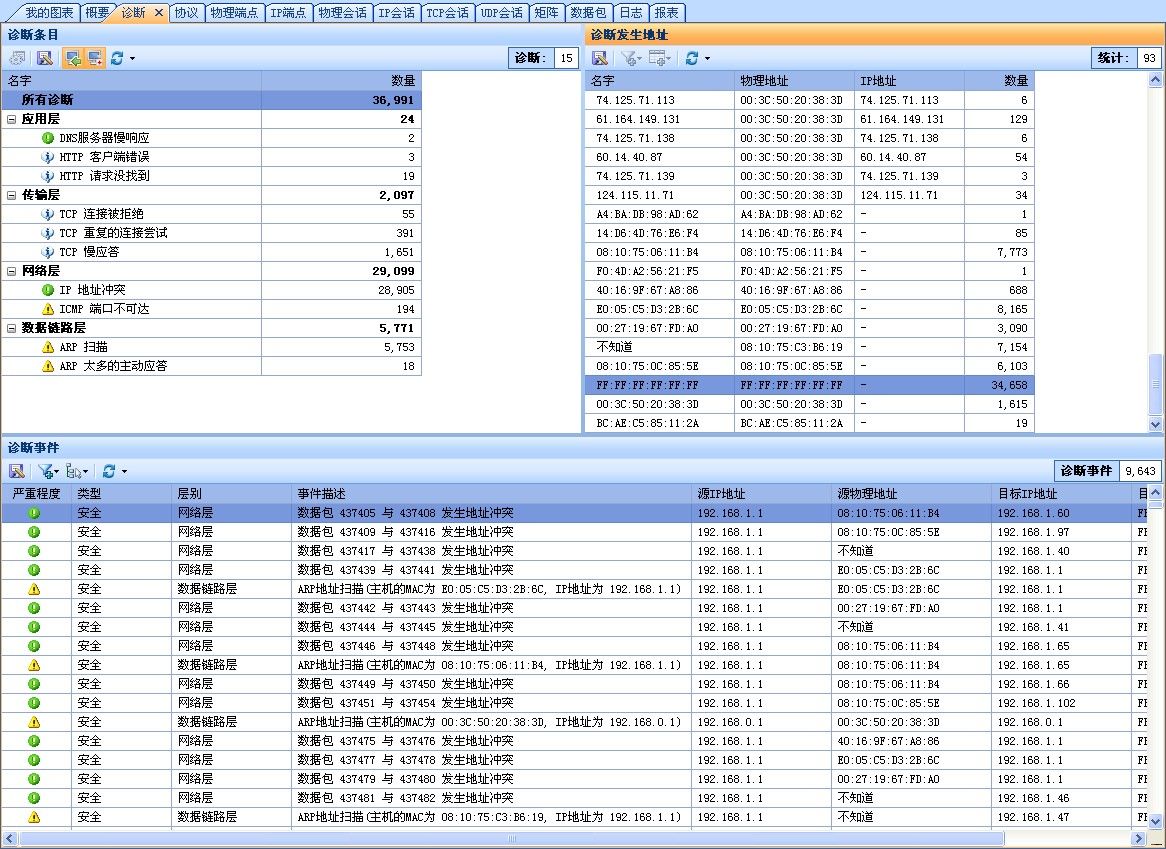The width and height of the screenshot is (1166, 849).
Task: Refresh the diagnosis entries panel
Action: coord(118,58)
